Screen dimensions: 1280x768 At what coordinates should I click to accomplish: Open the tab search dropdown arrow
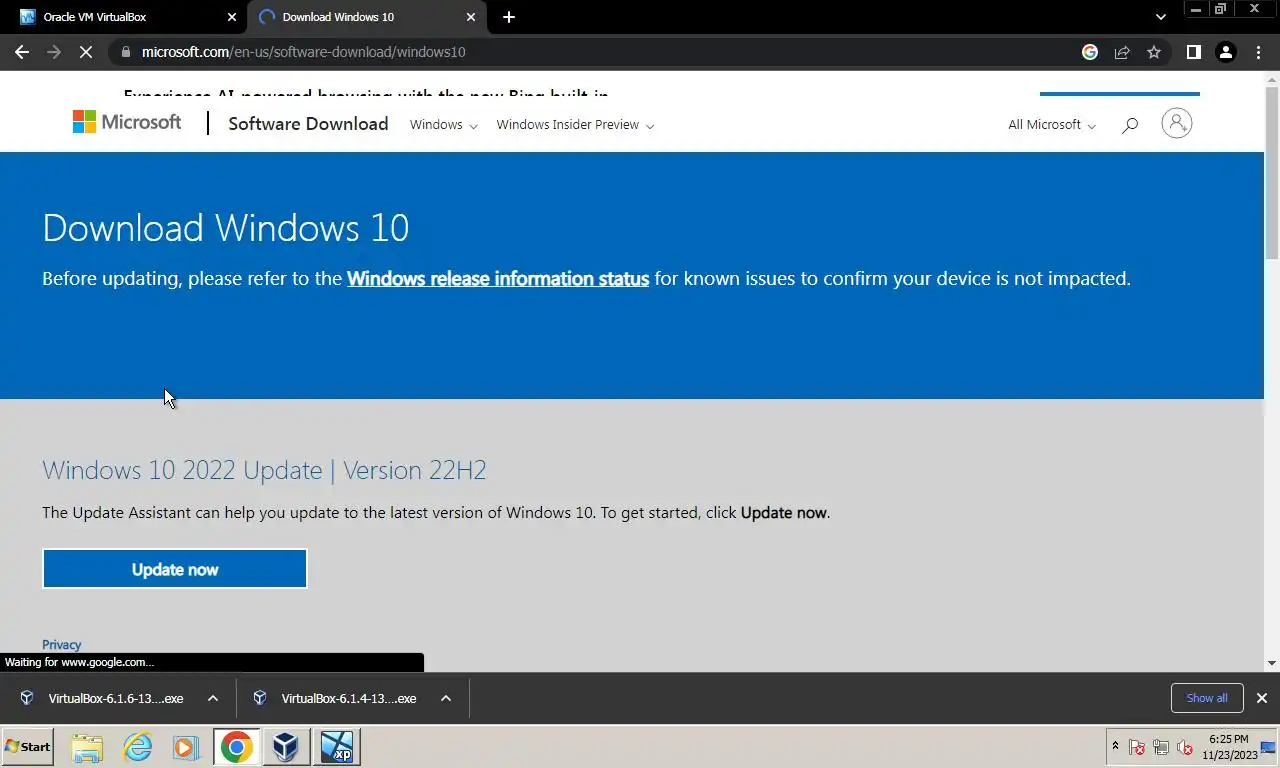pyautogui.click(x=1160, y=17)
